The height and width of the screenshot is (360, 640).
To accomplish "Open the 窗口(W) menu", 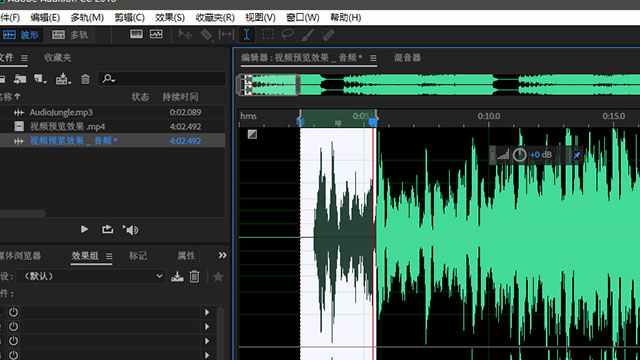I will pos(302,18).
